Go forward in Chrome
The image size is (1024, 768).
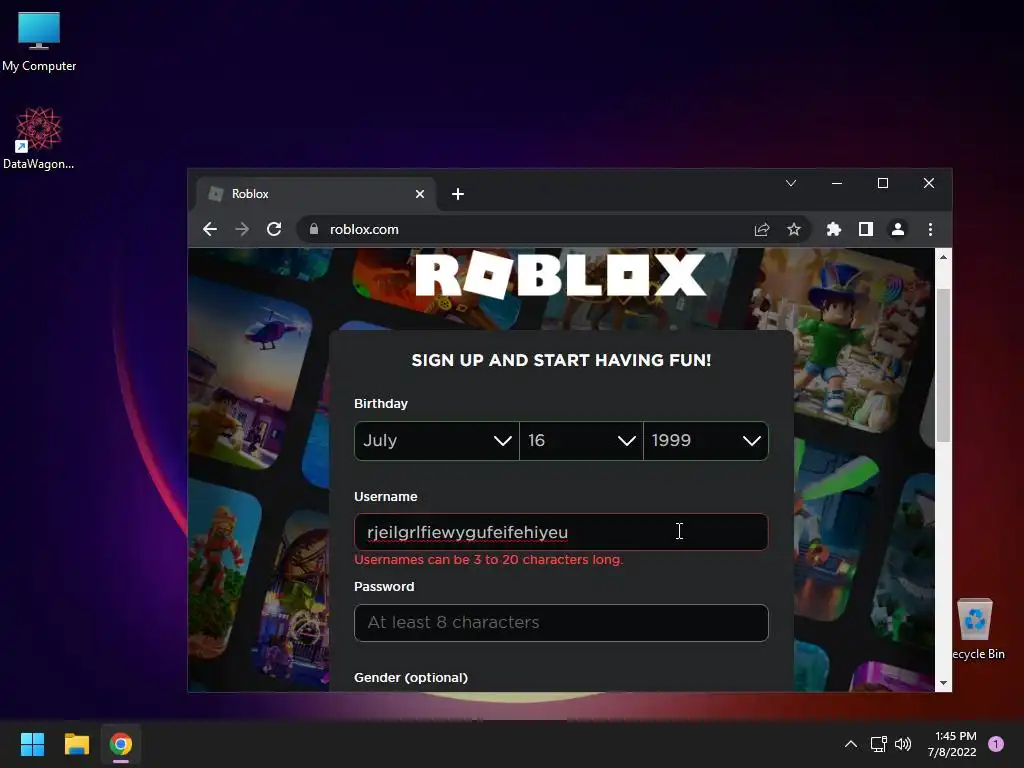point(242,229)
